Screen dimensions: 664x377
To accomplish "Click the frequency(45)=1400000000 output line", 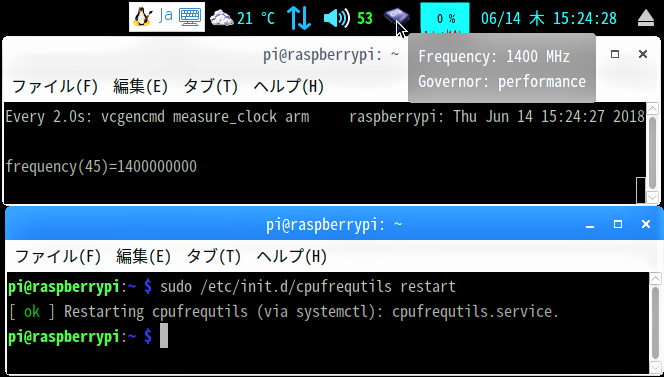I will point(101,166).
